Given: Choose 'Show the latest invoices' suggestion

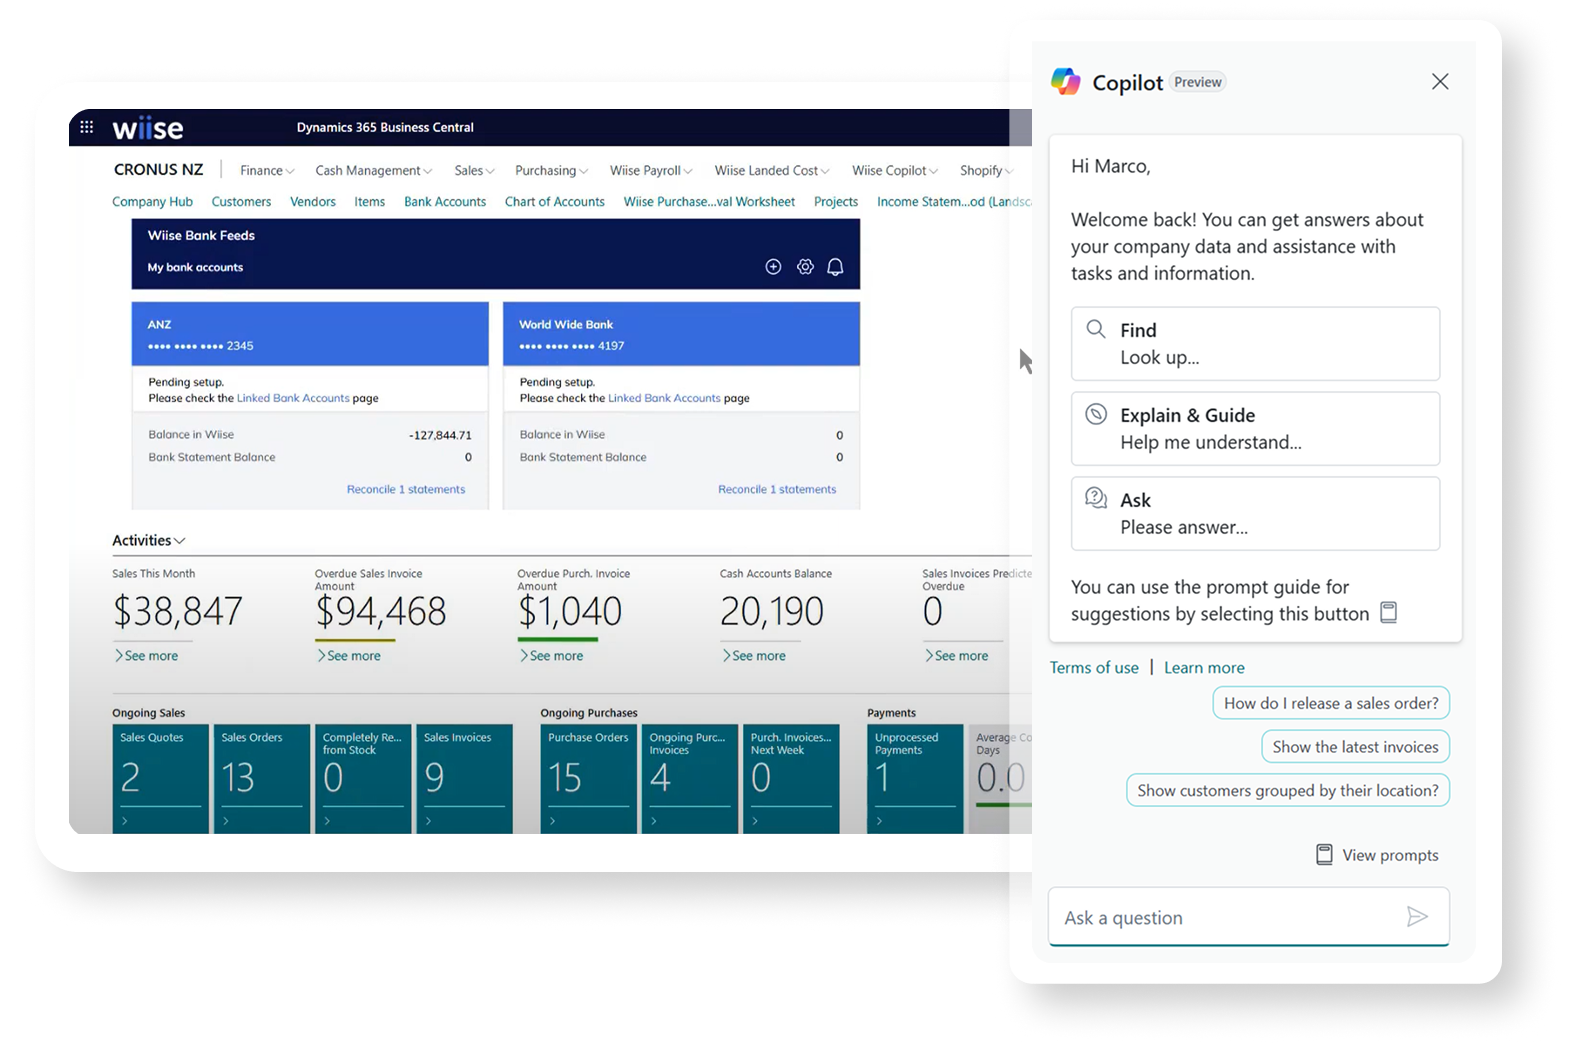Looking at the screenshot, I should tap(1355, 747).
